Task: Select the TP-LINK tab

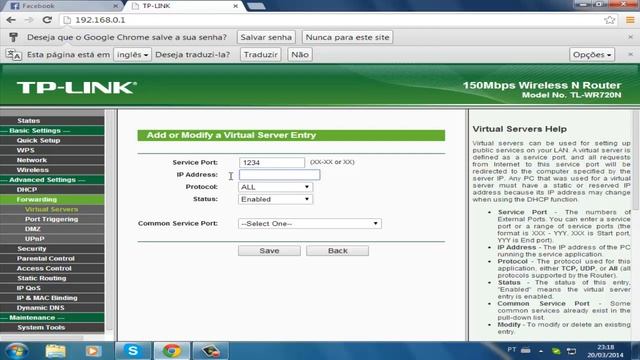Action: pos(184,6)
